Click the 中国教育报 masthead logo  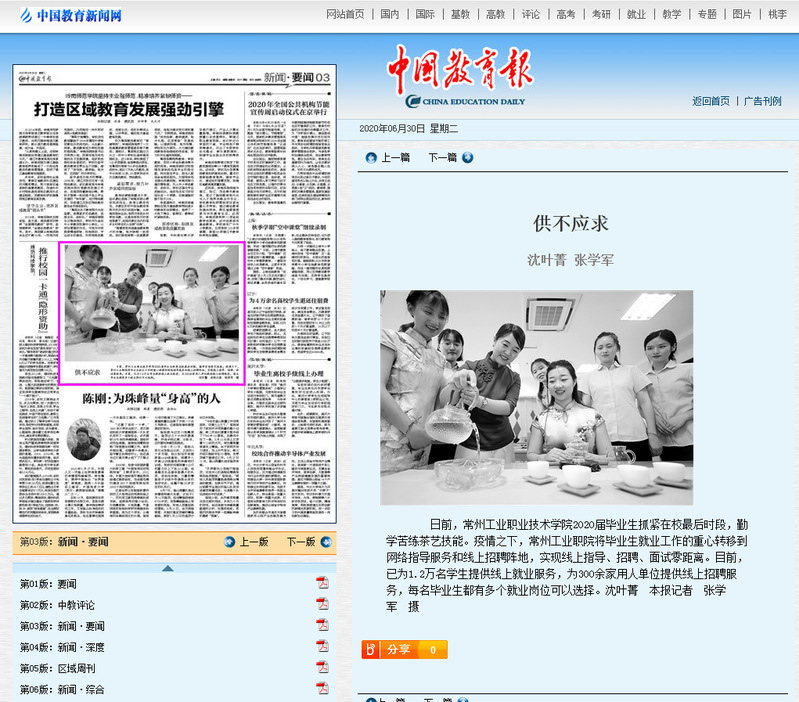coord(460,76)
